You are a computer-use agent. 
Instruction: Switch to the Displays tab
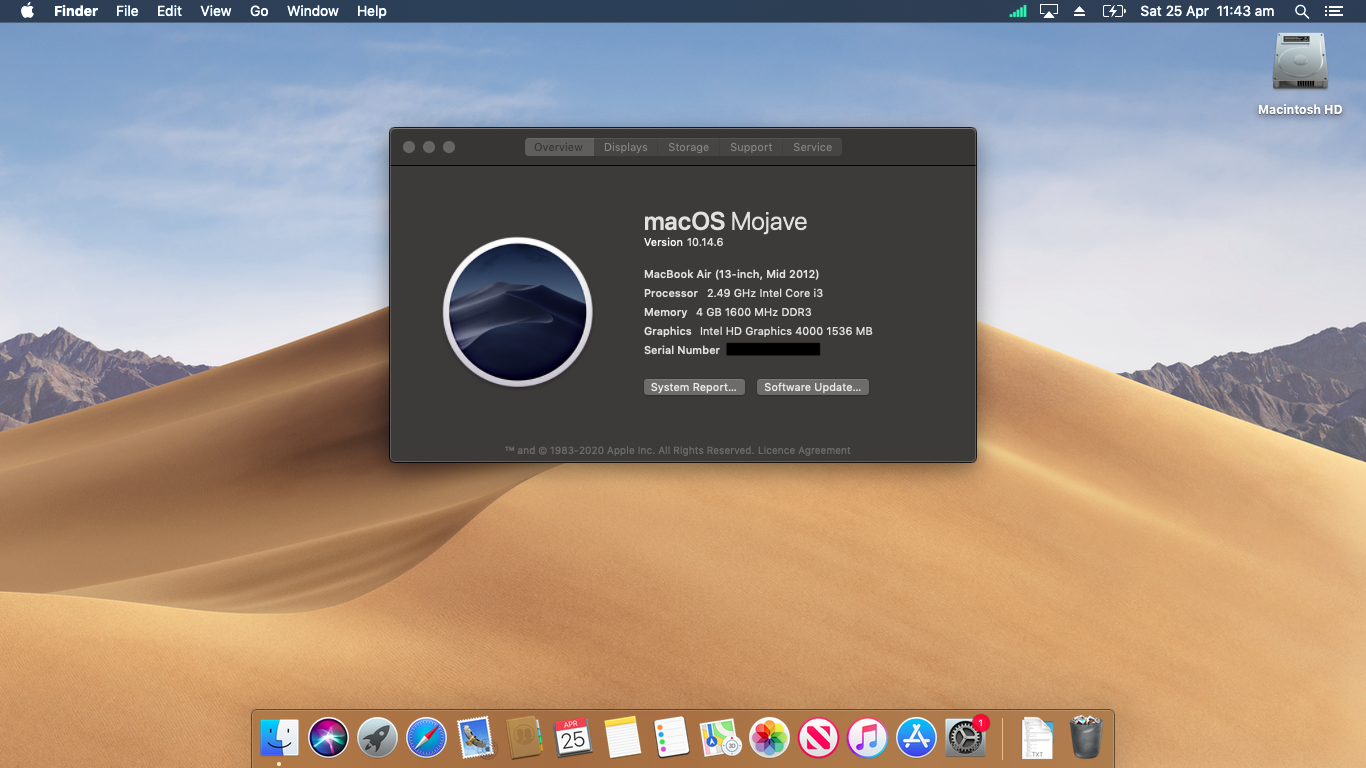[625, 147]
